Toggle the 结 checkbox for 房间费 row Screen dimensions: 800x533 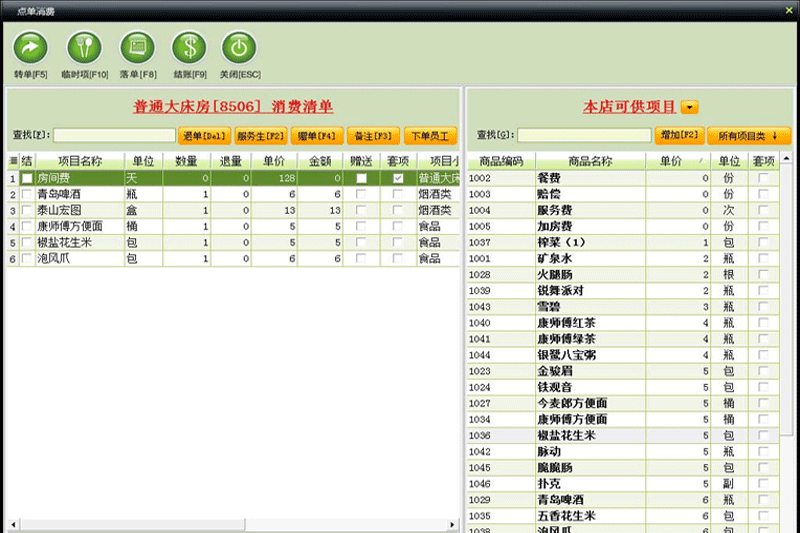point(27,178)
